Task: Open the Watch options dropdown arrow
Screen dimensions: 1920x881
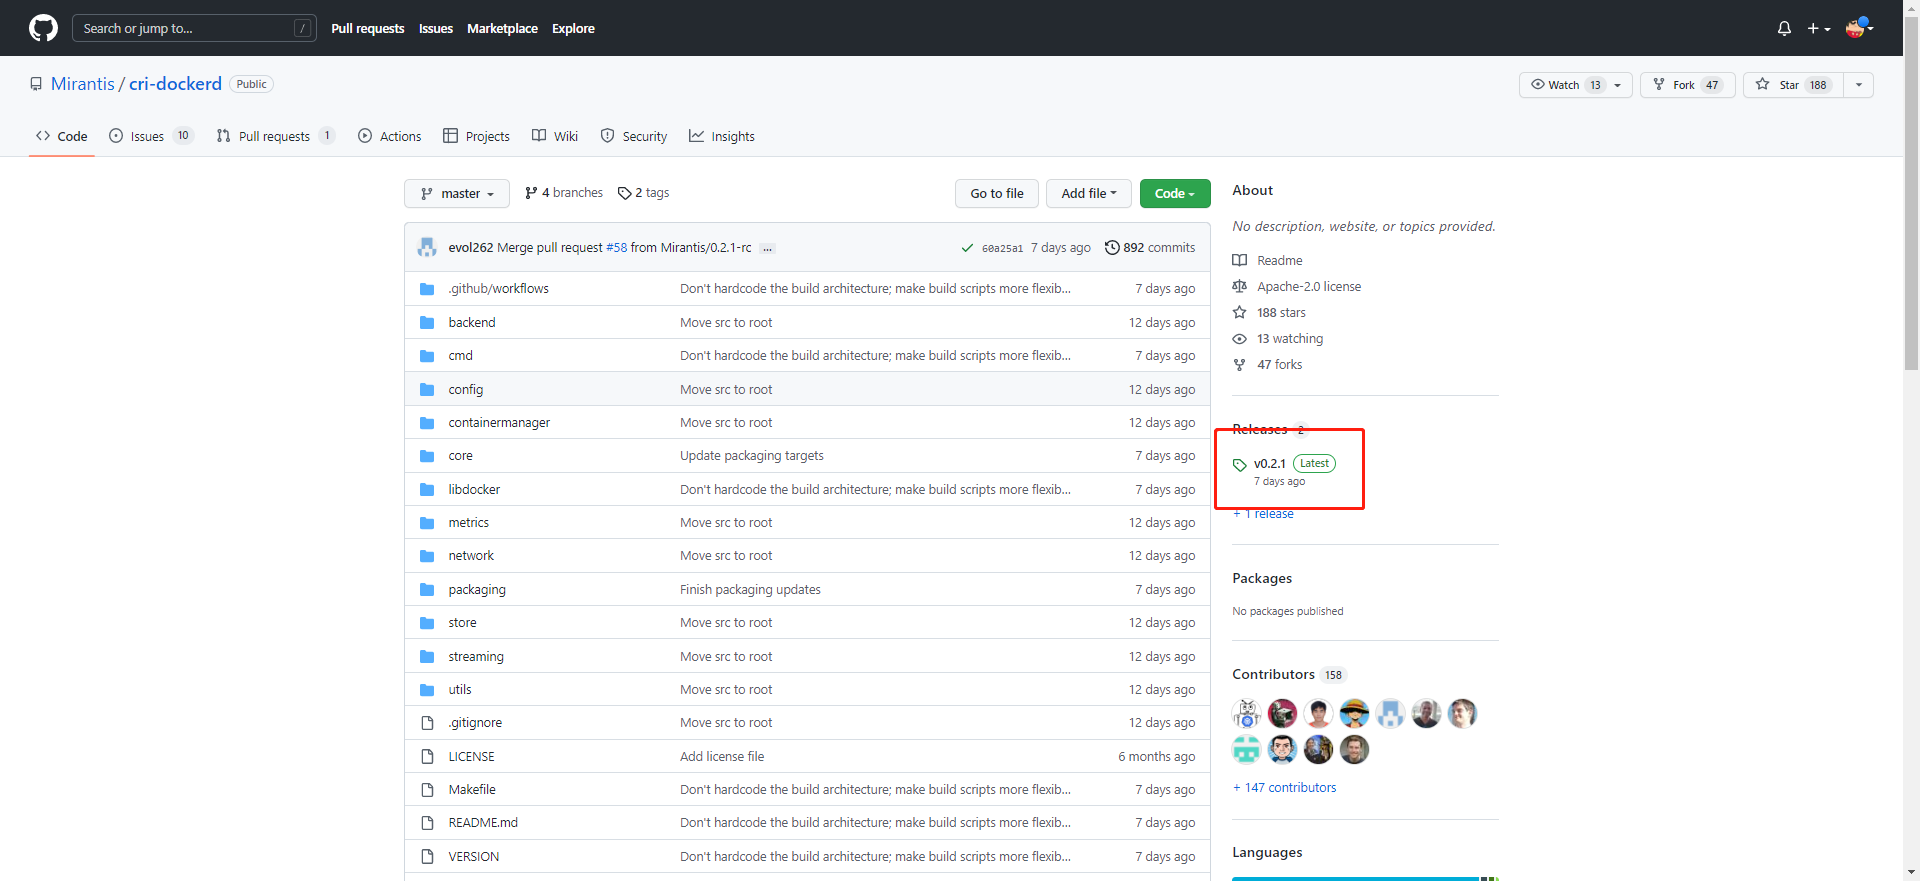Action: click(x=1618, y=85)
